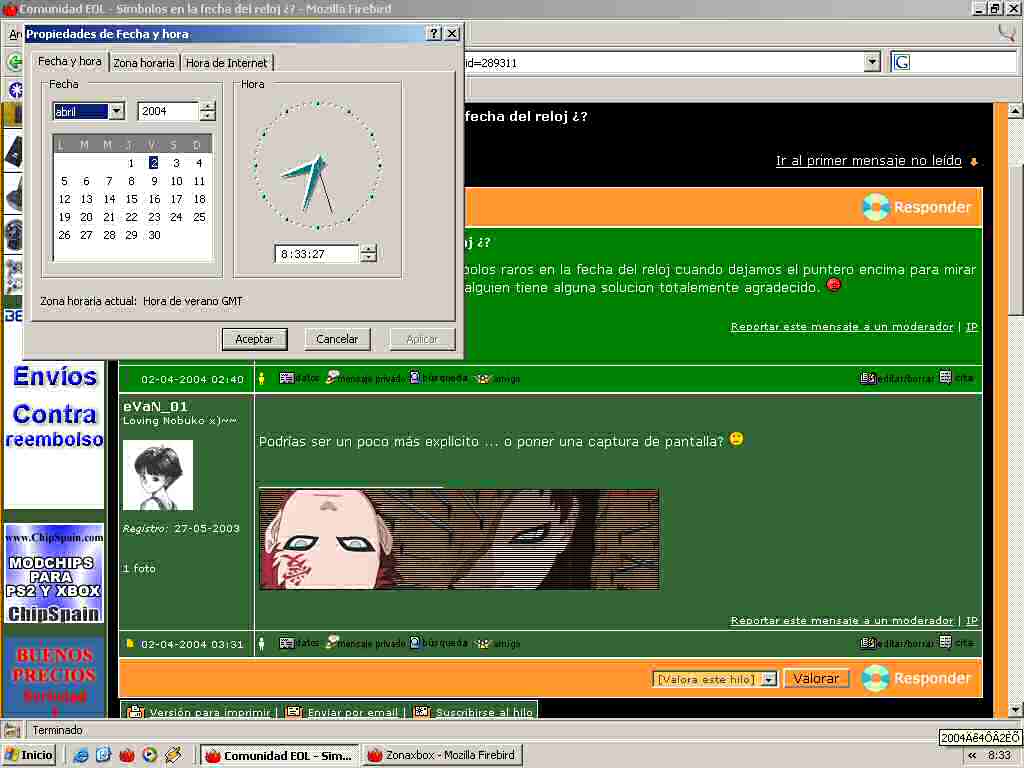1024x768 pixels.
Task: Open the last quick launch icon before the window buttons
Action: tap(173, 755)
